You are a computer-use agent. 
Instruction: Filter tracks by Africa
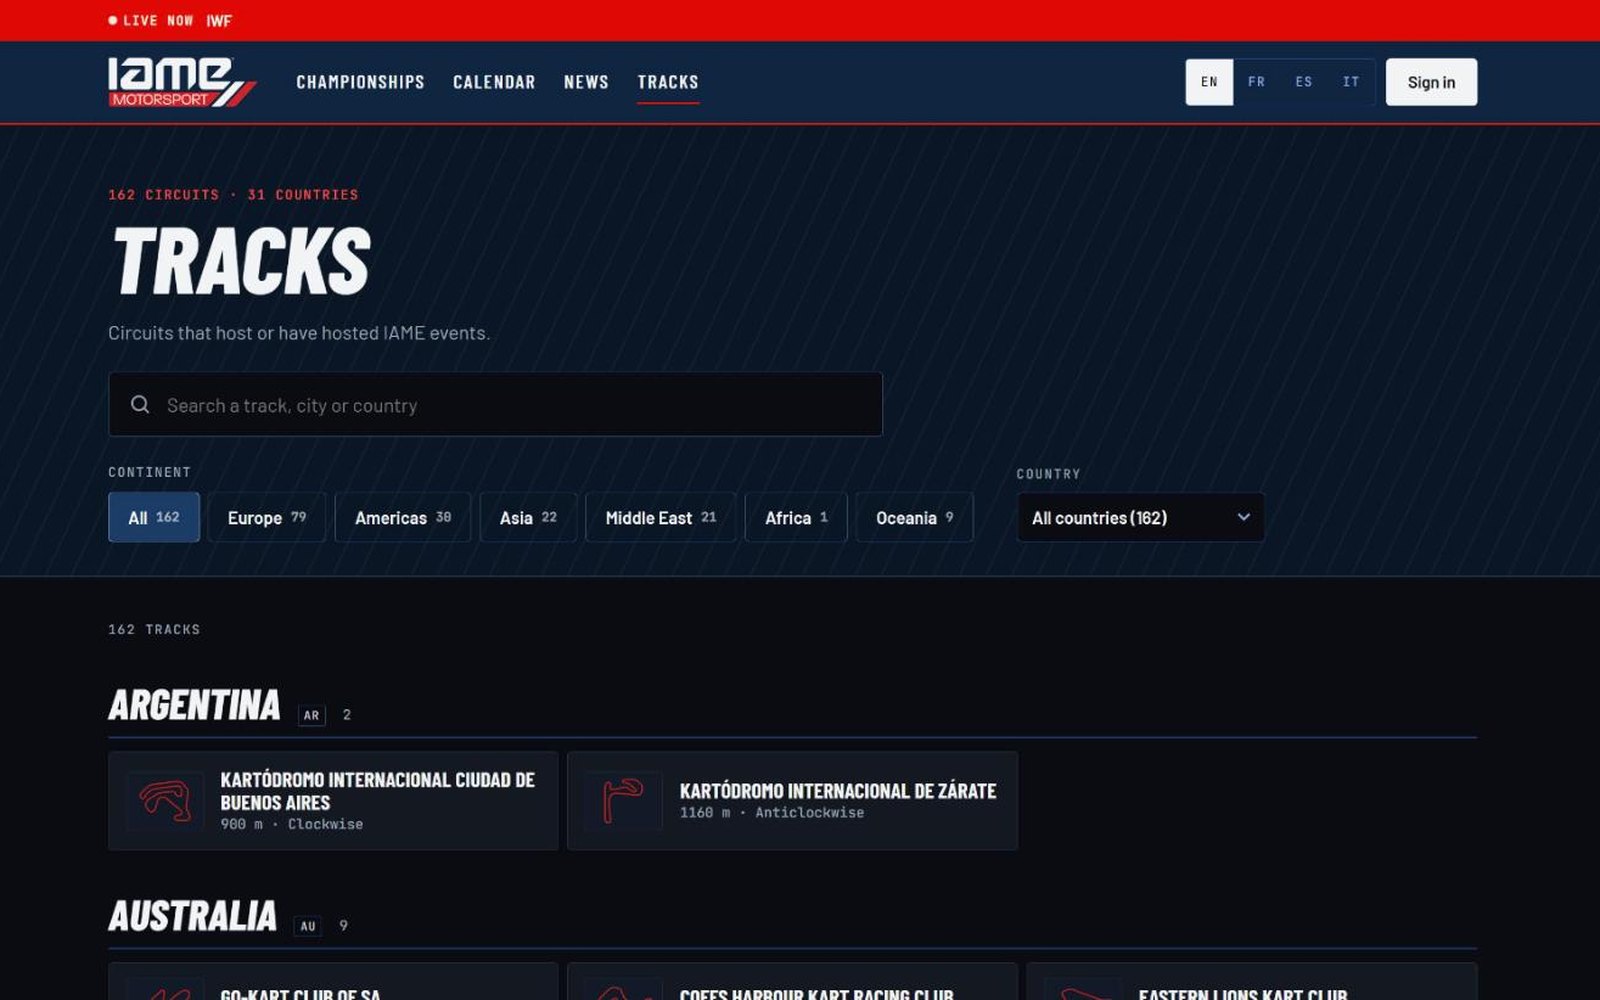click(796, 517)
